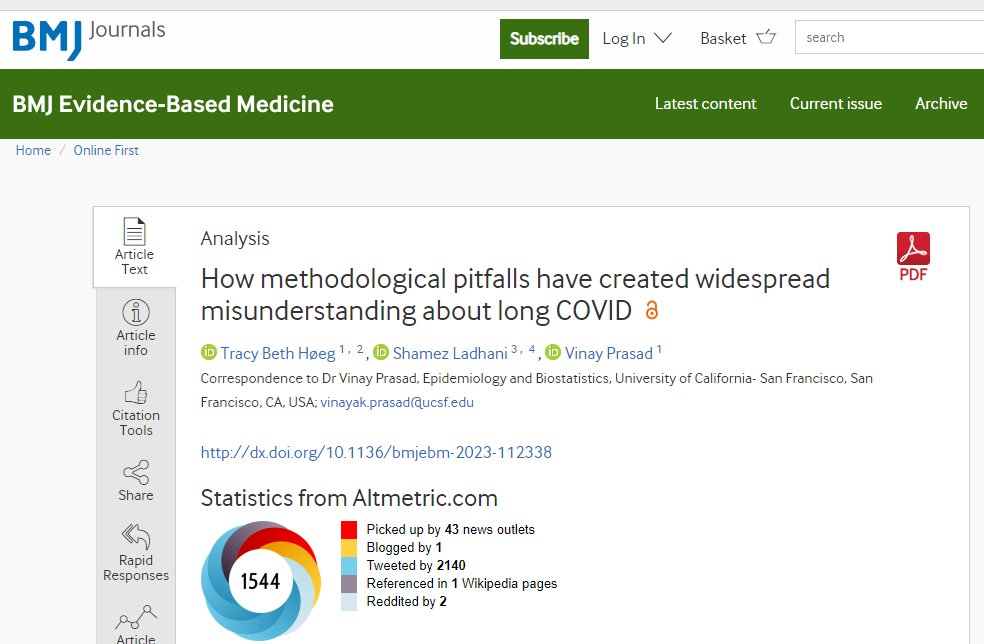This screenshot has width=984, height=644.
Task: Click the Altmetric score donut badge
Action: point(261,580)
